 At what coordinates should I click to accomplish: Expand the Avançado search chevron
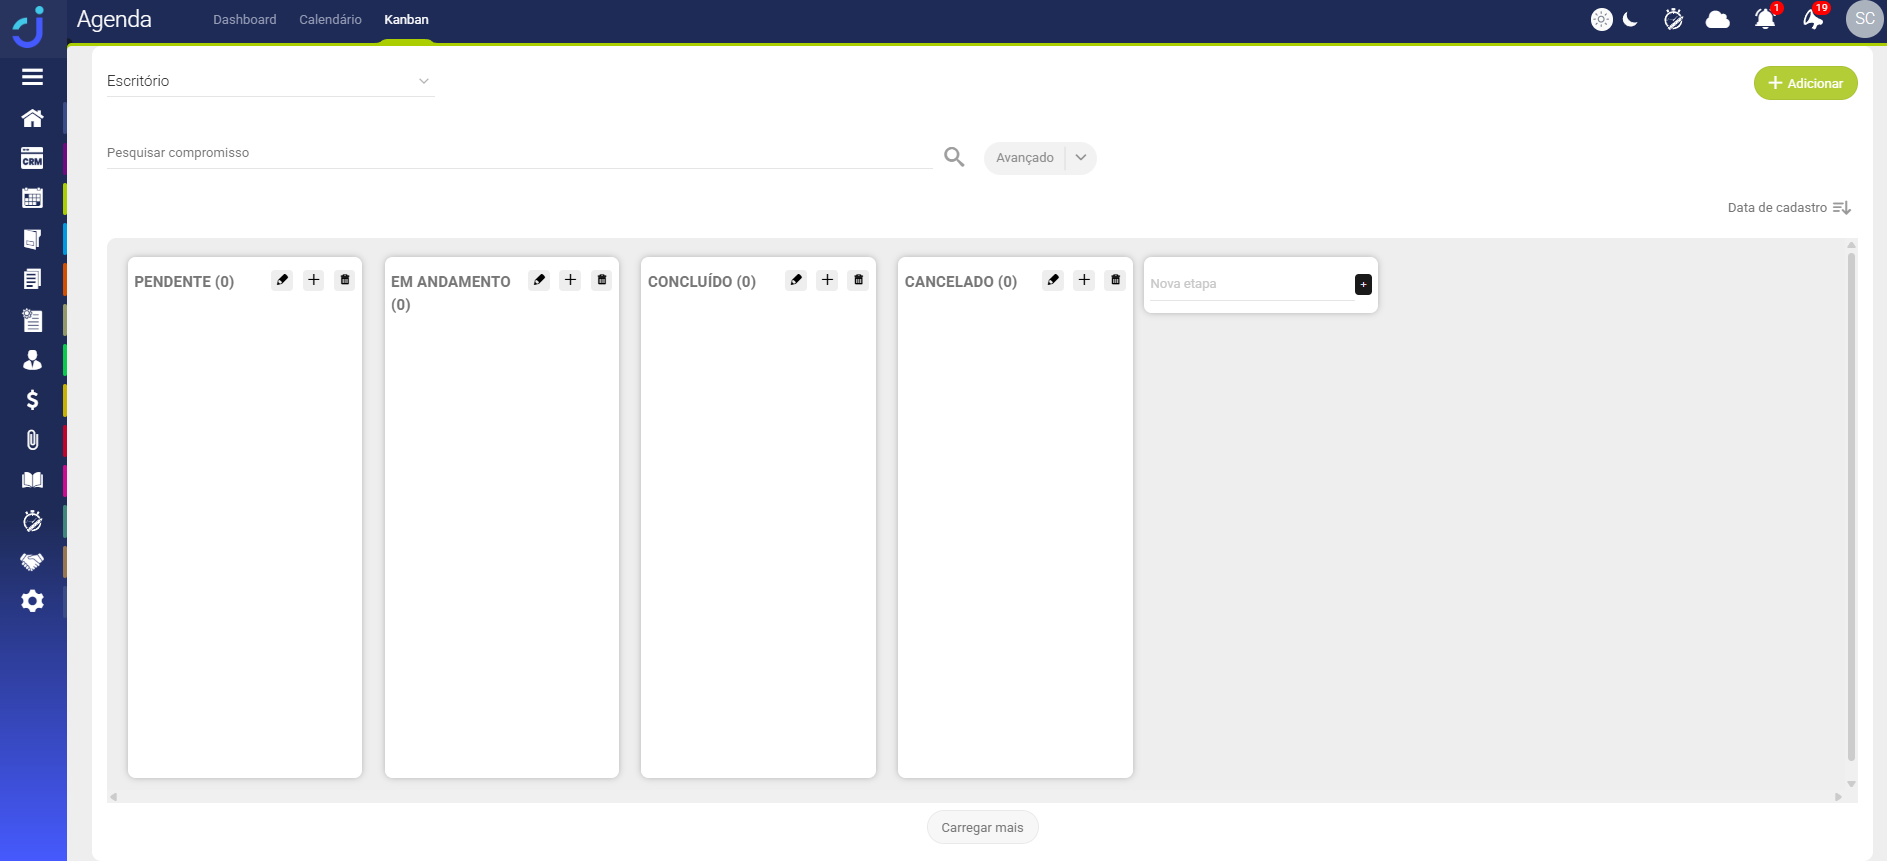1081,158
